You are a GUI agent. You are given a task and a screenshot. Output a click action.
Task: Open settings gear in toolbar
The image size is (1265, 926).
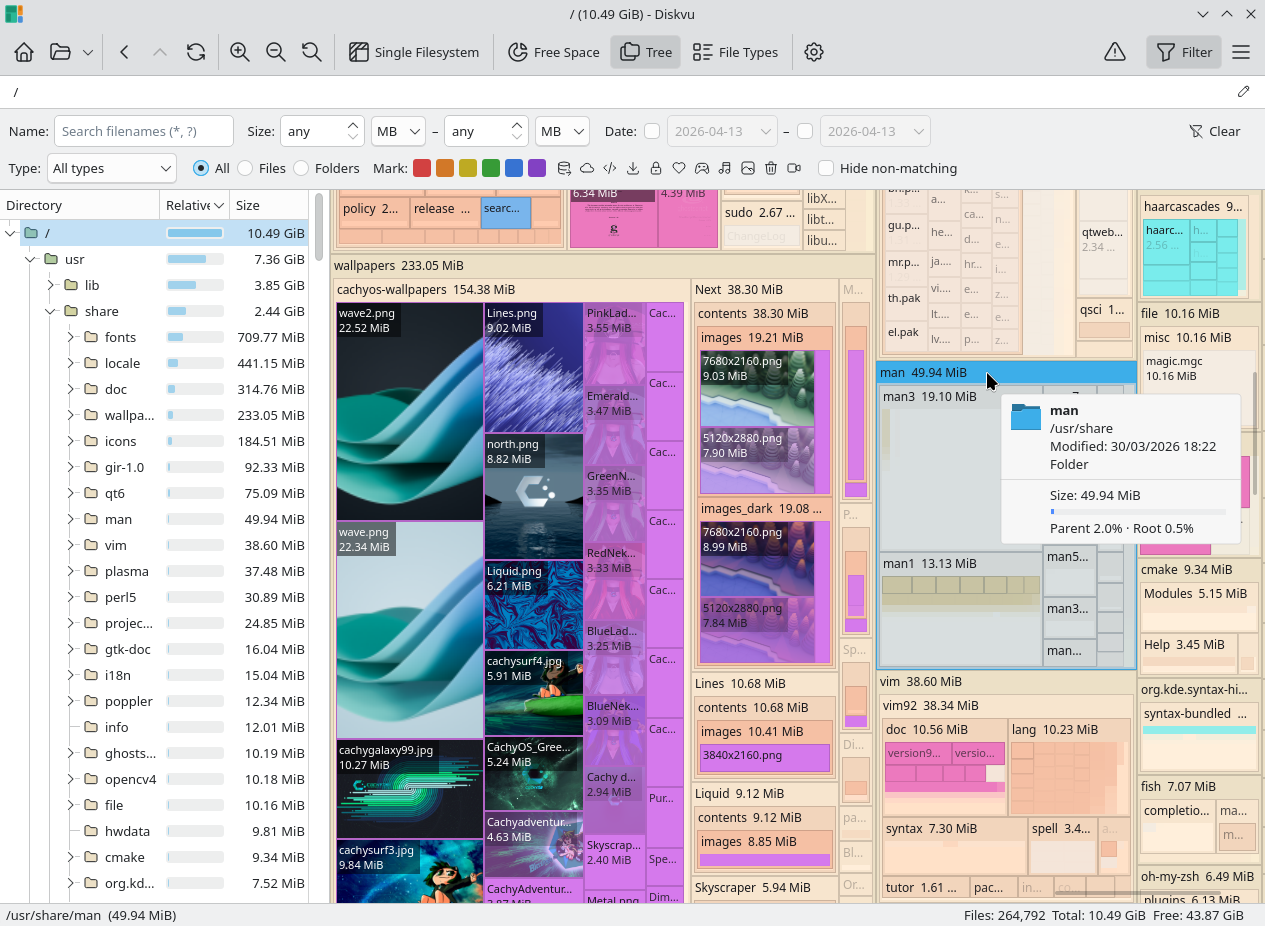click(814, 52)
